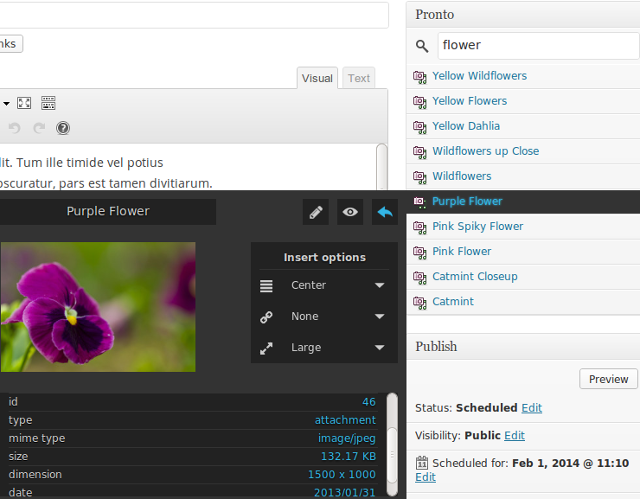
Task: Click media icon beside Yellow Flowers
Action: 420,102
